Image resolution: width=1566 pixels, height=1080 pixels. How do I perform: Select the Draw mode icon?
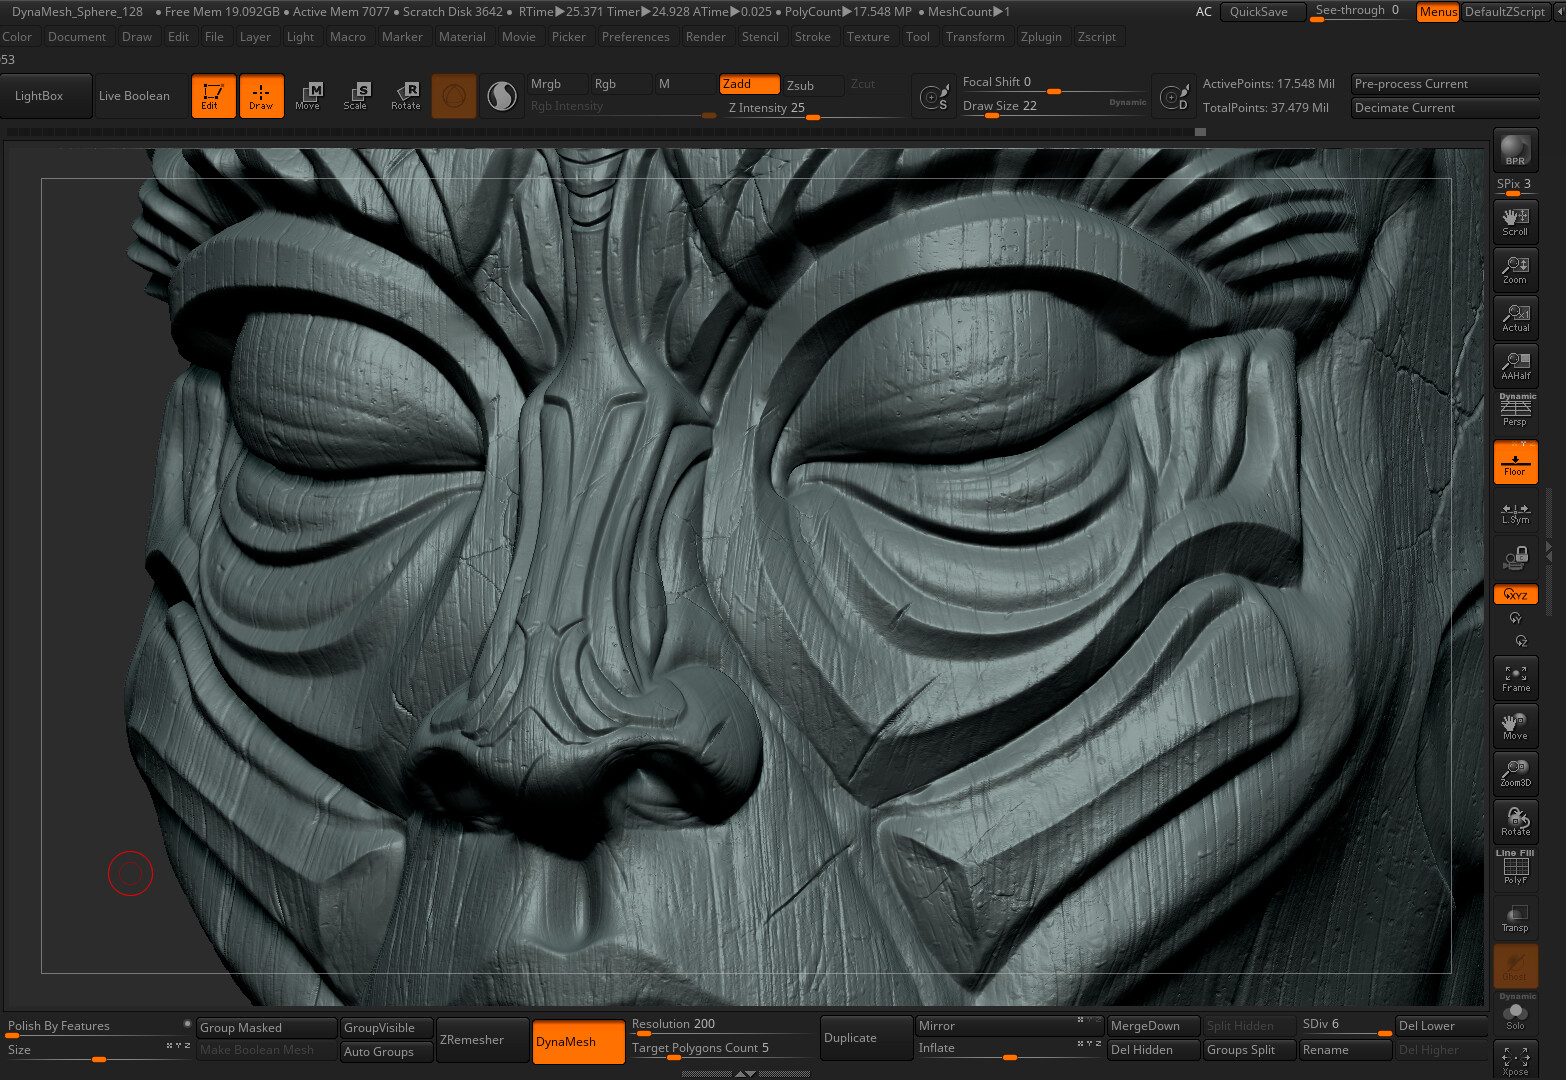(261, 96)
